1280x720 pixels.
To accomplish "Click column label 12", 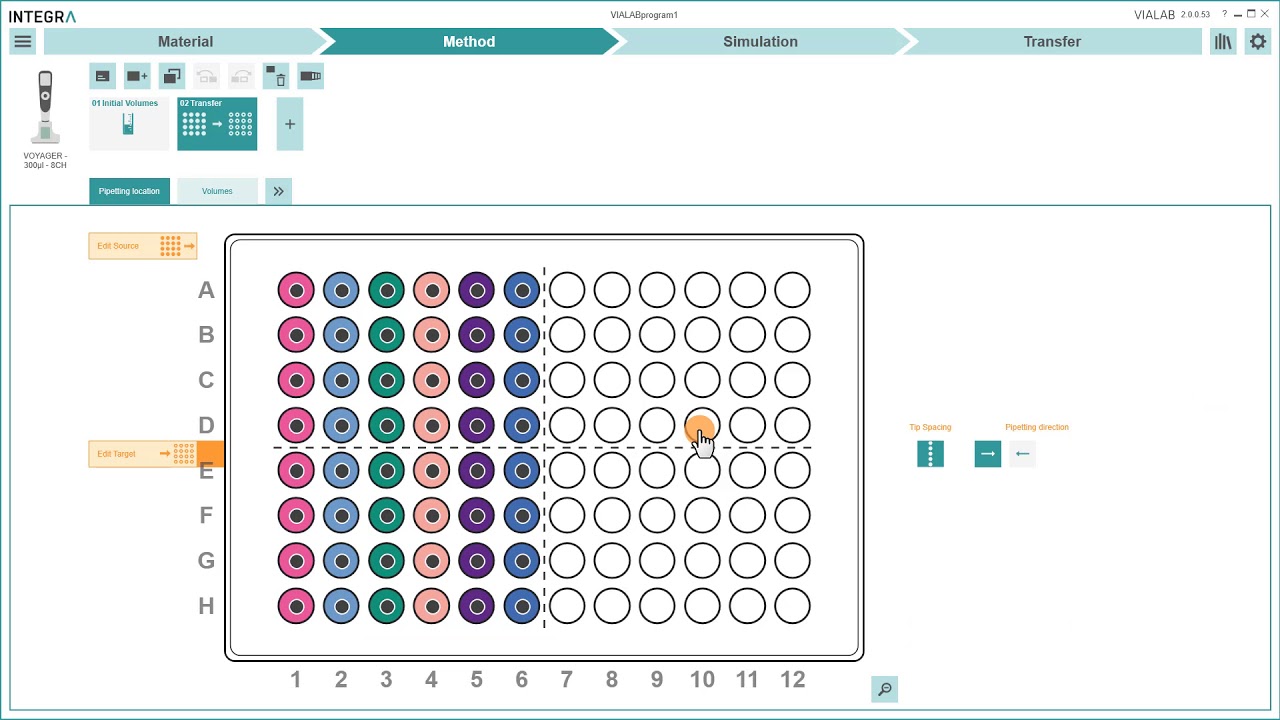I will tap(793, 680).
